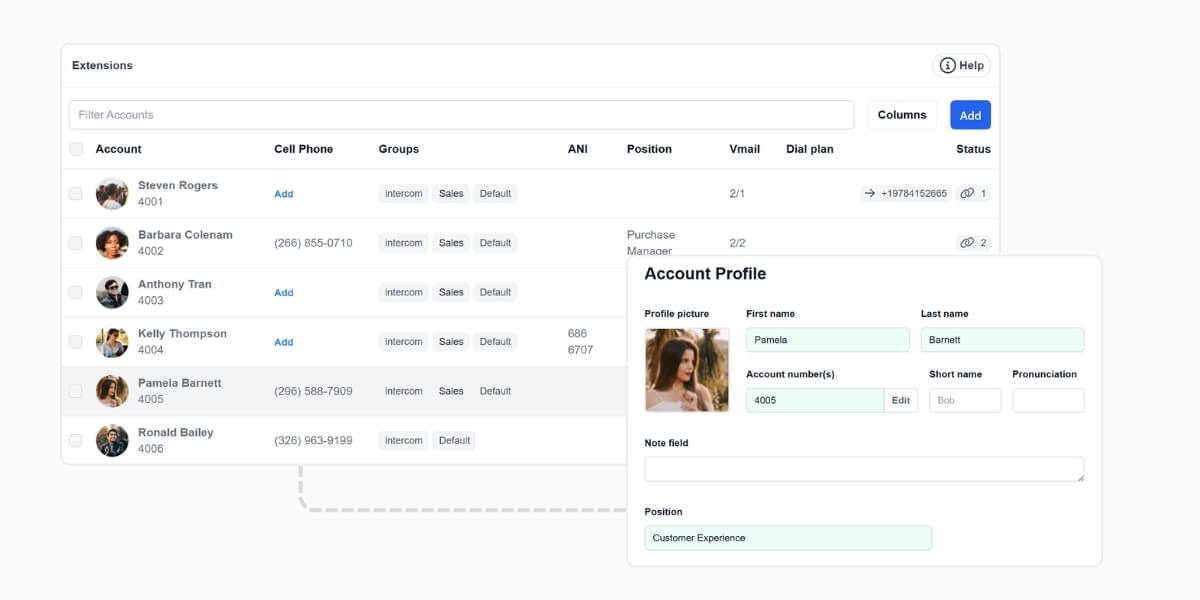Click Ronald Bailey's avatar
Image resolution: width=1200 pixels, height=600 pixels.
coord(112,440)
